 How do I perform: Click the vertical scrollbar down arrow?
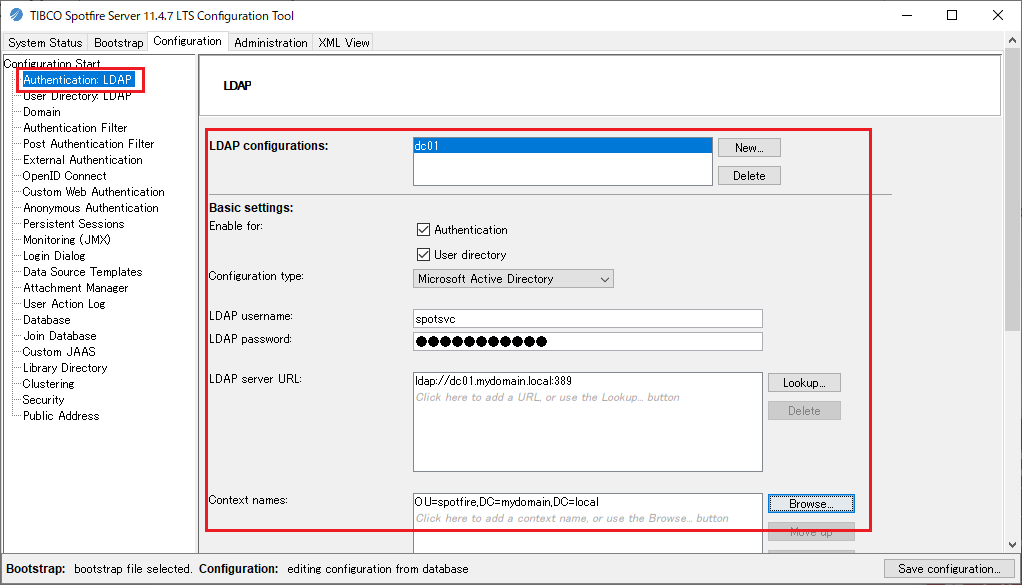pos(1012,545)
